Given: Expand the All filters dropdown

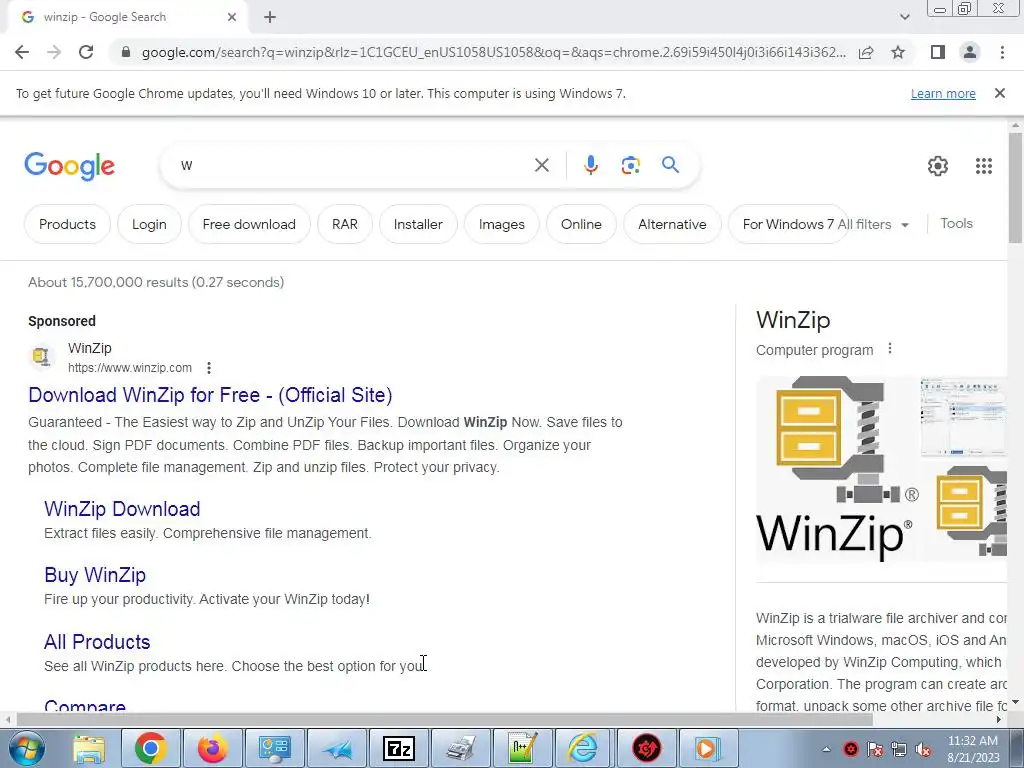Looking at the screenshot, I should (873, 224).
